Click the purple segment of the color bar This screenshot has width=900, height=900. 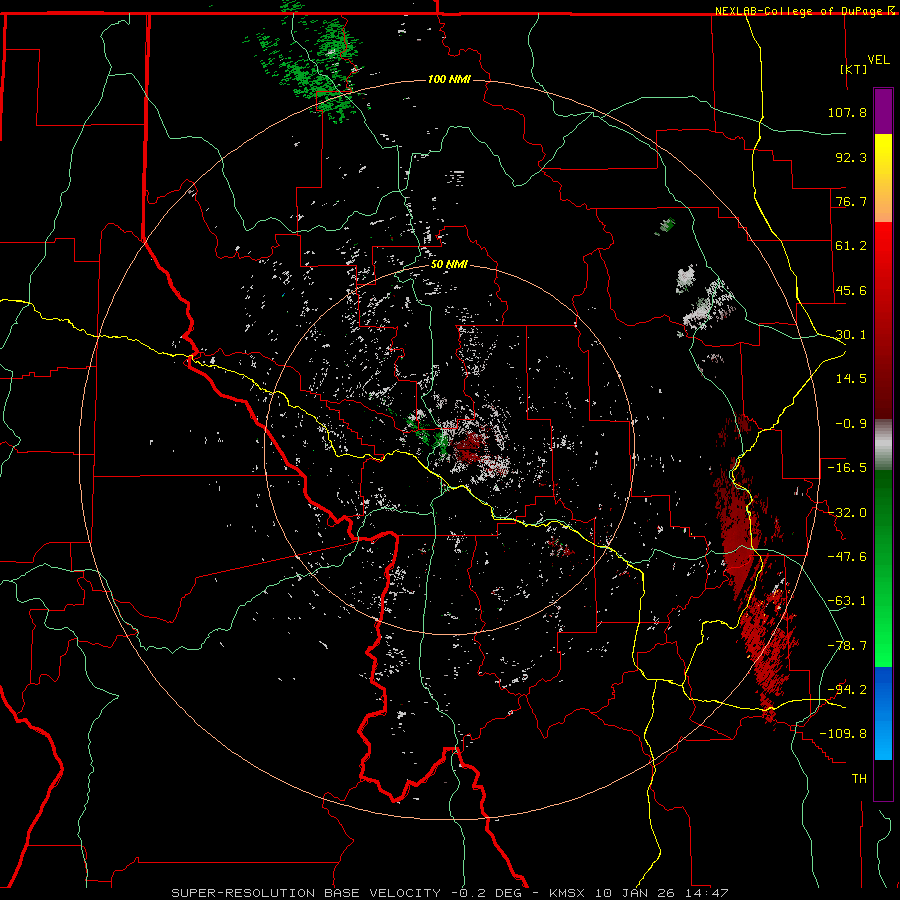coord(883,111)
